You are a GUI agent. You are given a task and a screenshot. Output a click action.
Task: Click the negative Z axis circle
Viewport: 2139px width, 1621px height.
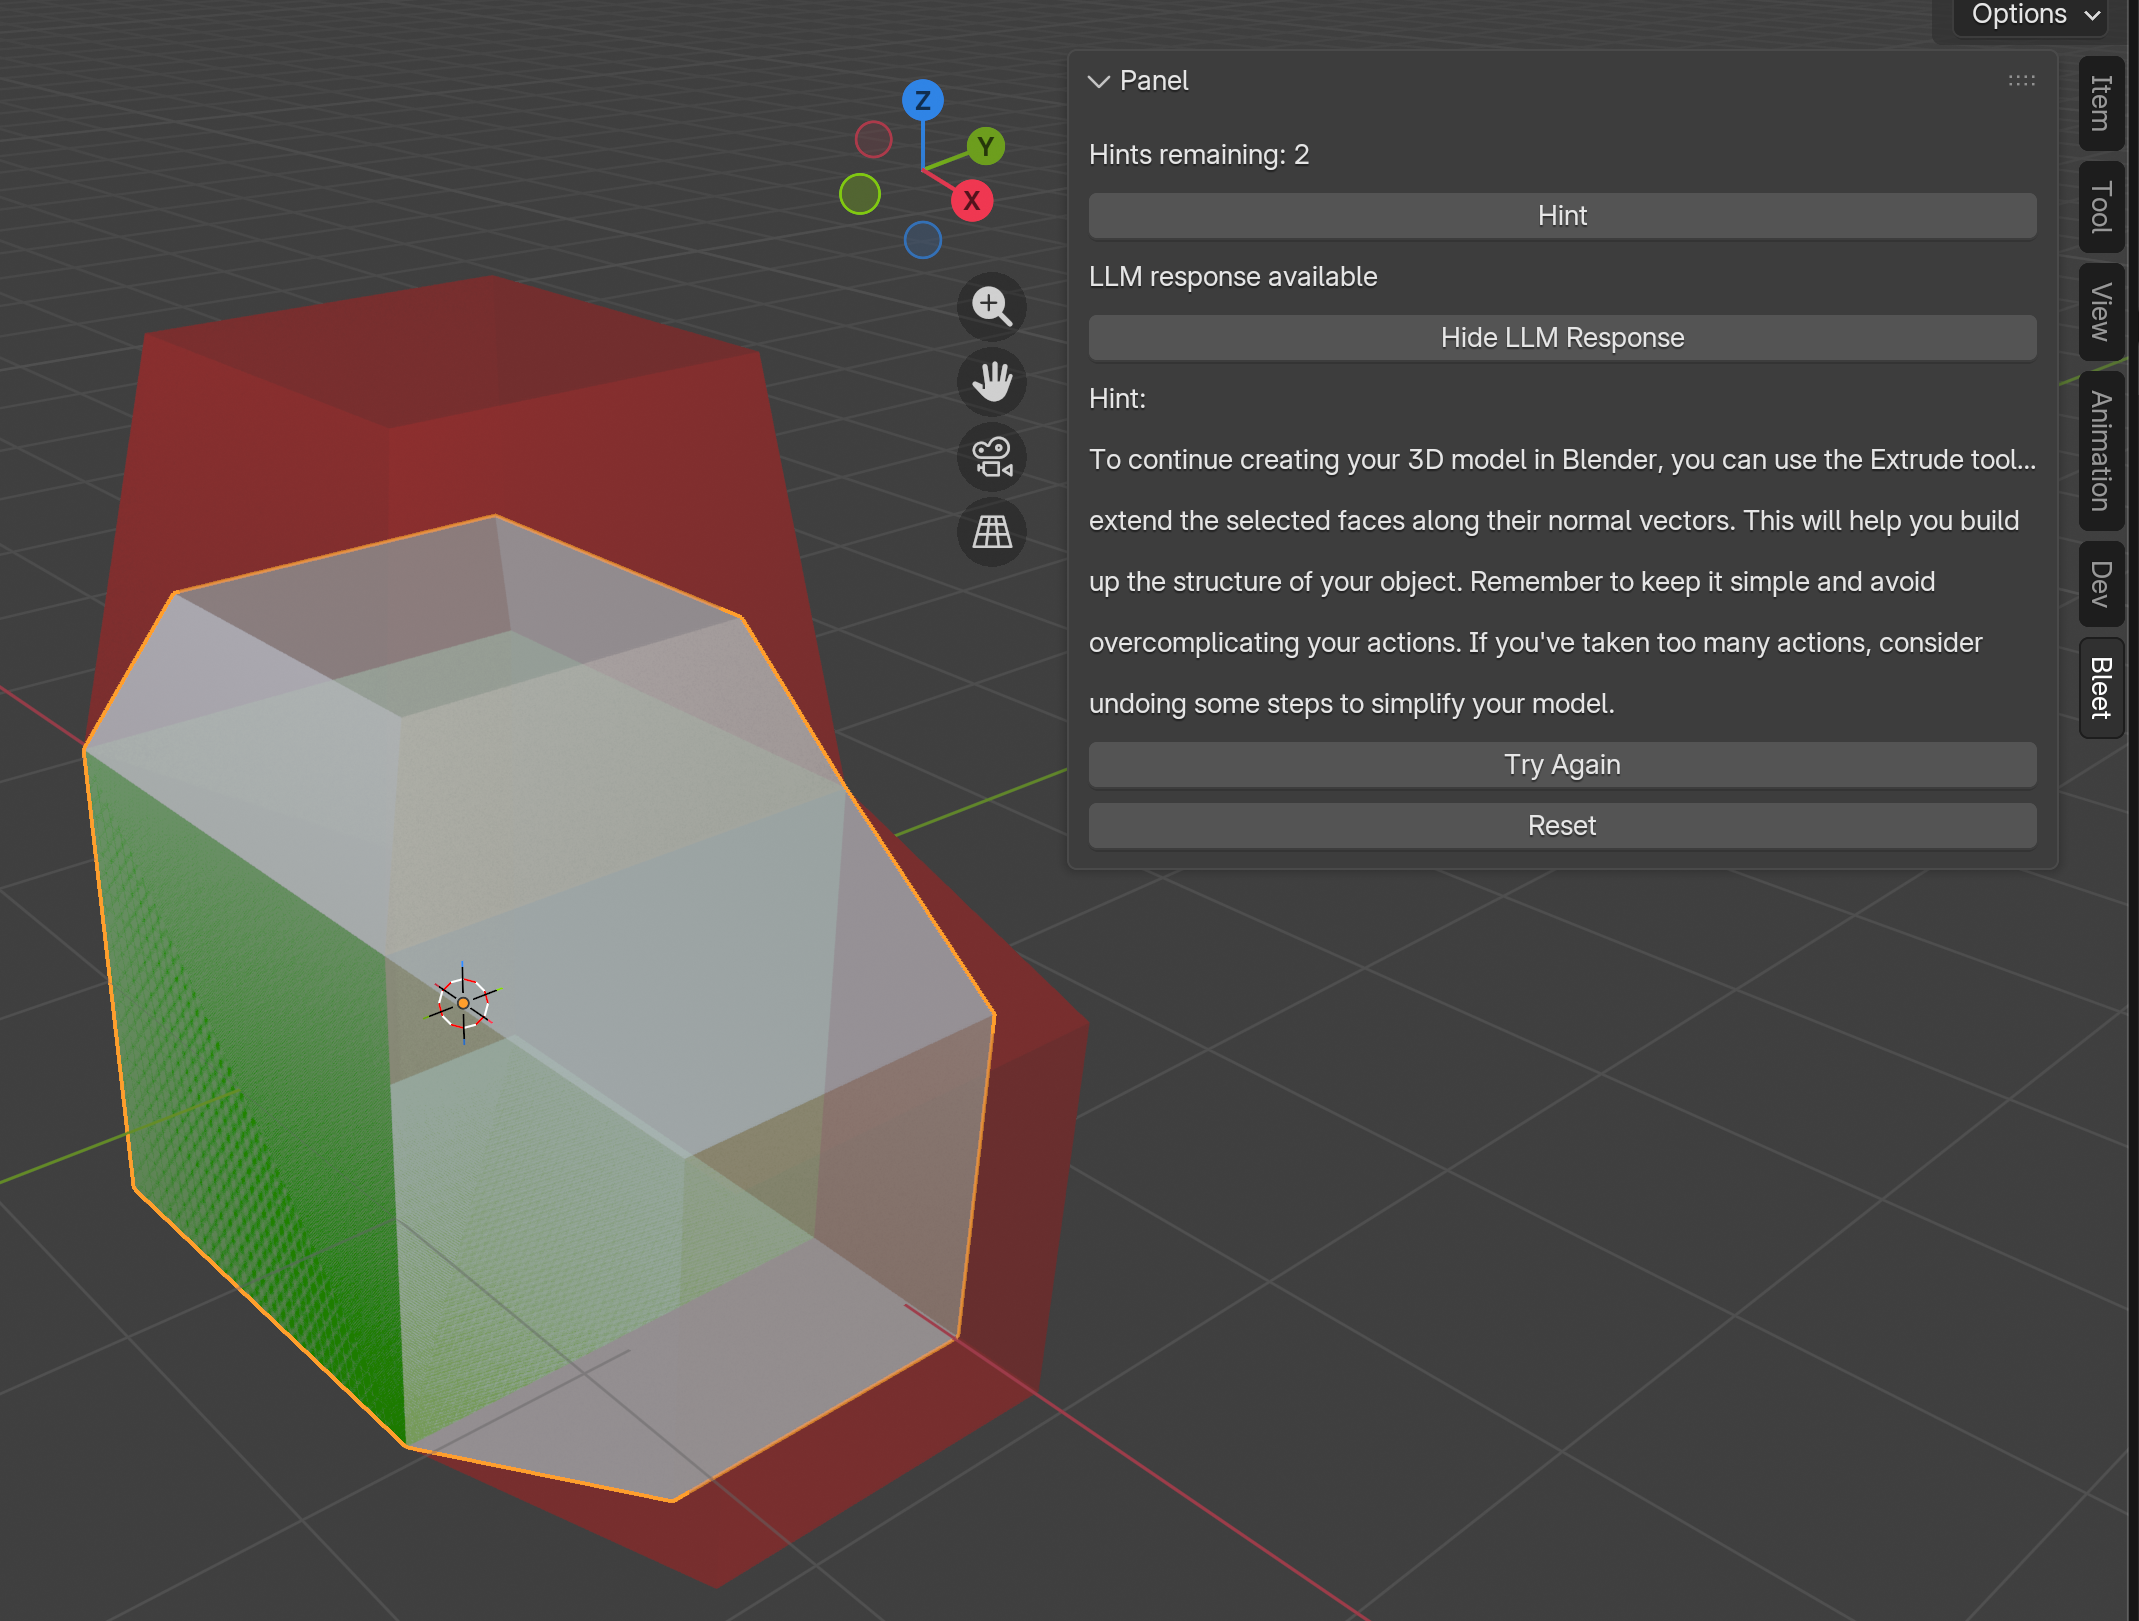coord(922,240)
